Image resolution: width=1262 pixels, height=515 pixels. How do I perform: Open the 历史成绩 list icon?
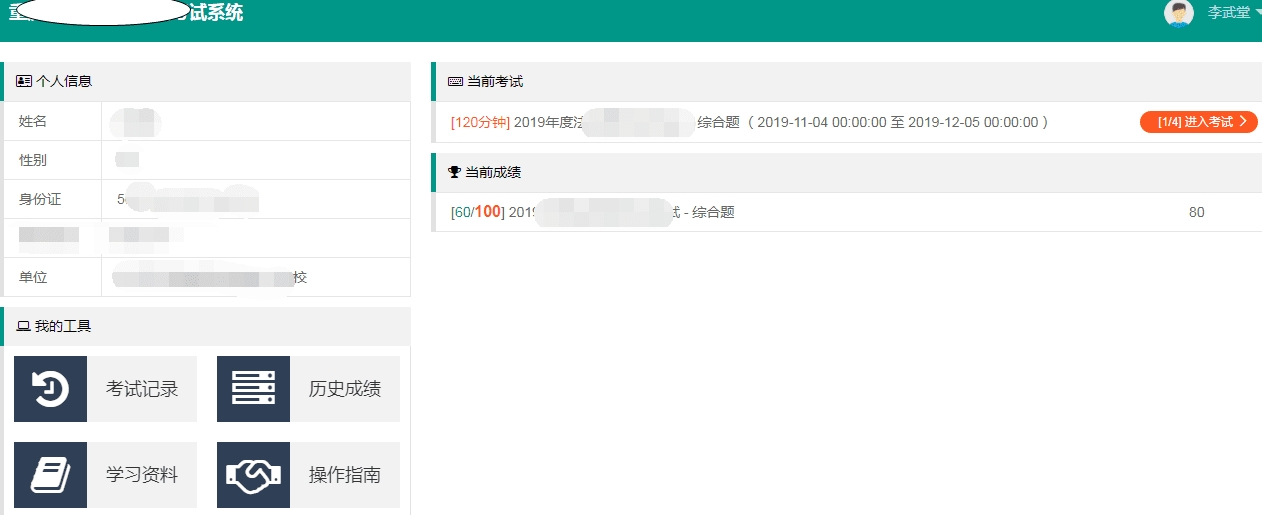point(253,389)
